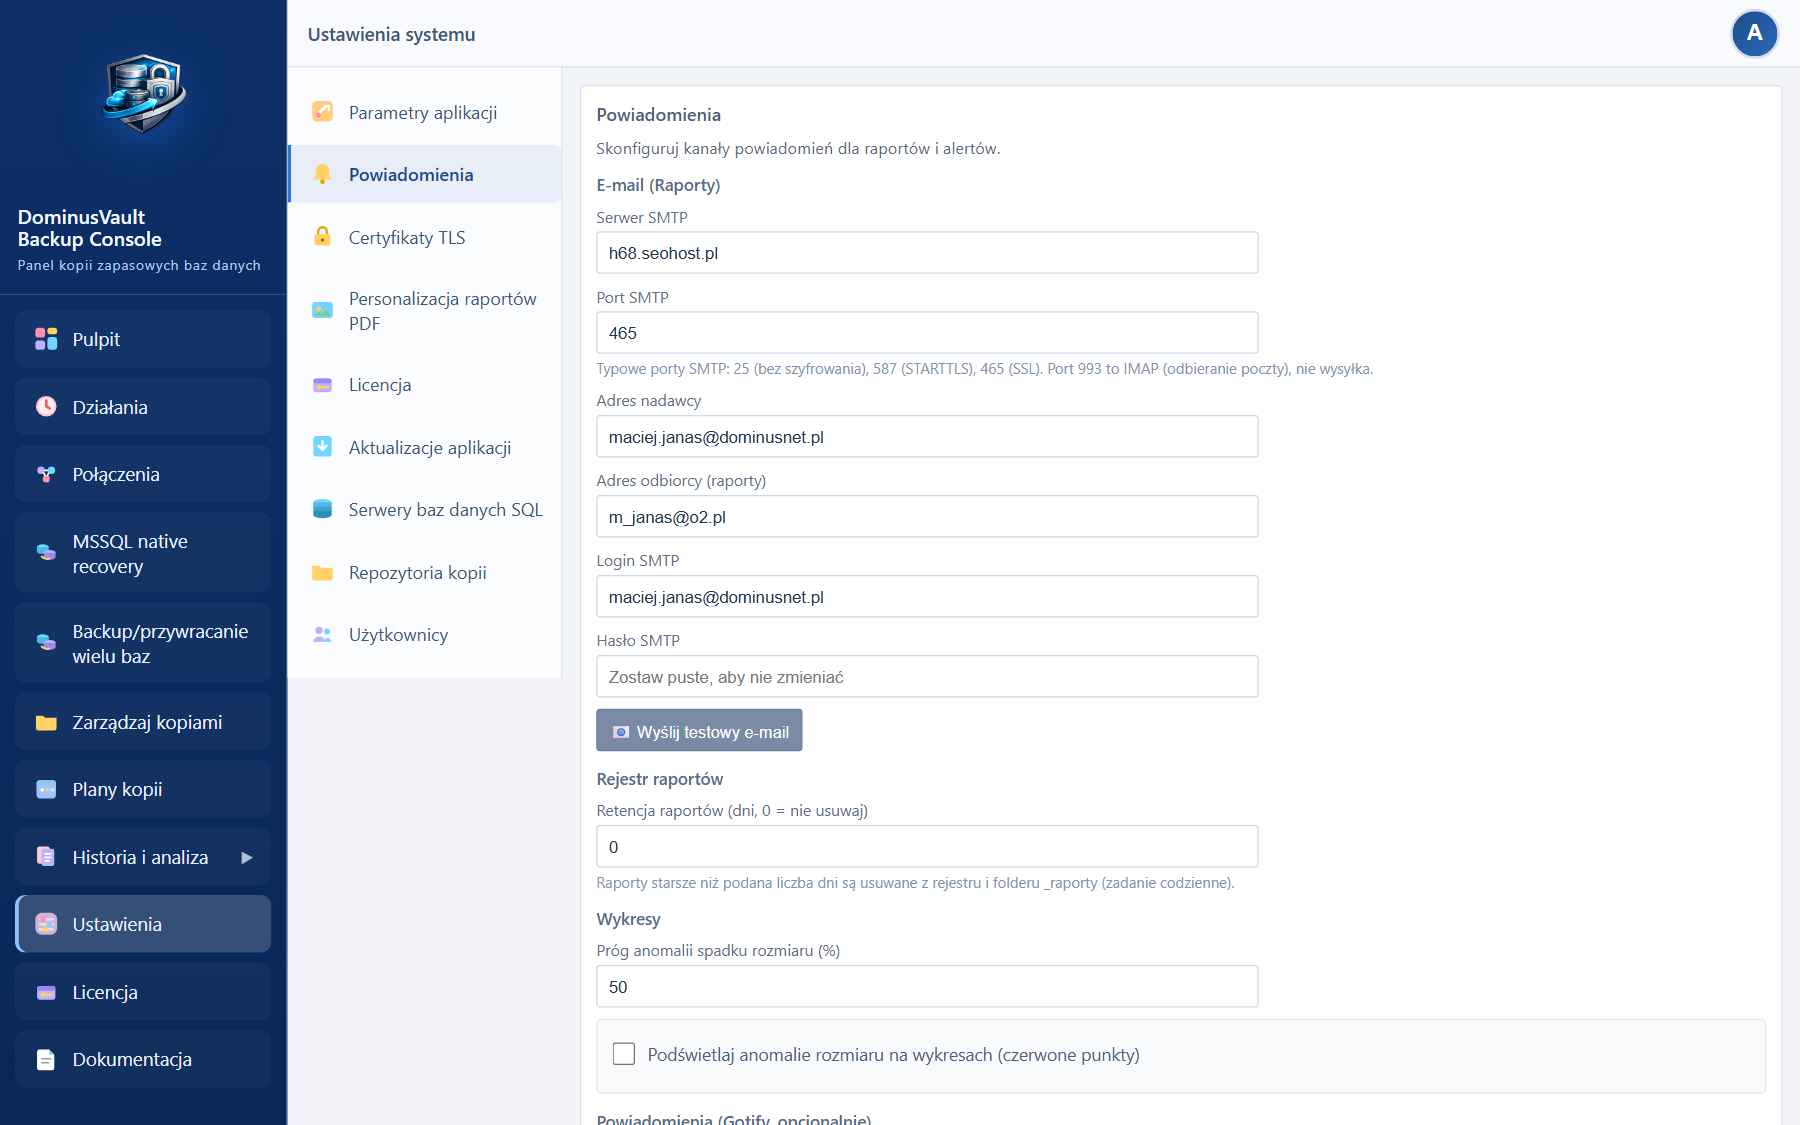This screenshot has width=1800, height=1125.
Task: Focus the Port SMTP field
Action: point(927,333)
